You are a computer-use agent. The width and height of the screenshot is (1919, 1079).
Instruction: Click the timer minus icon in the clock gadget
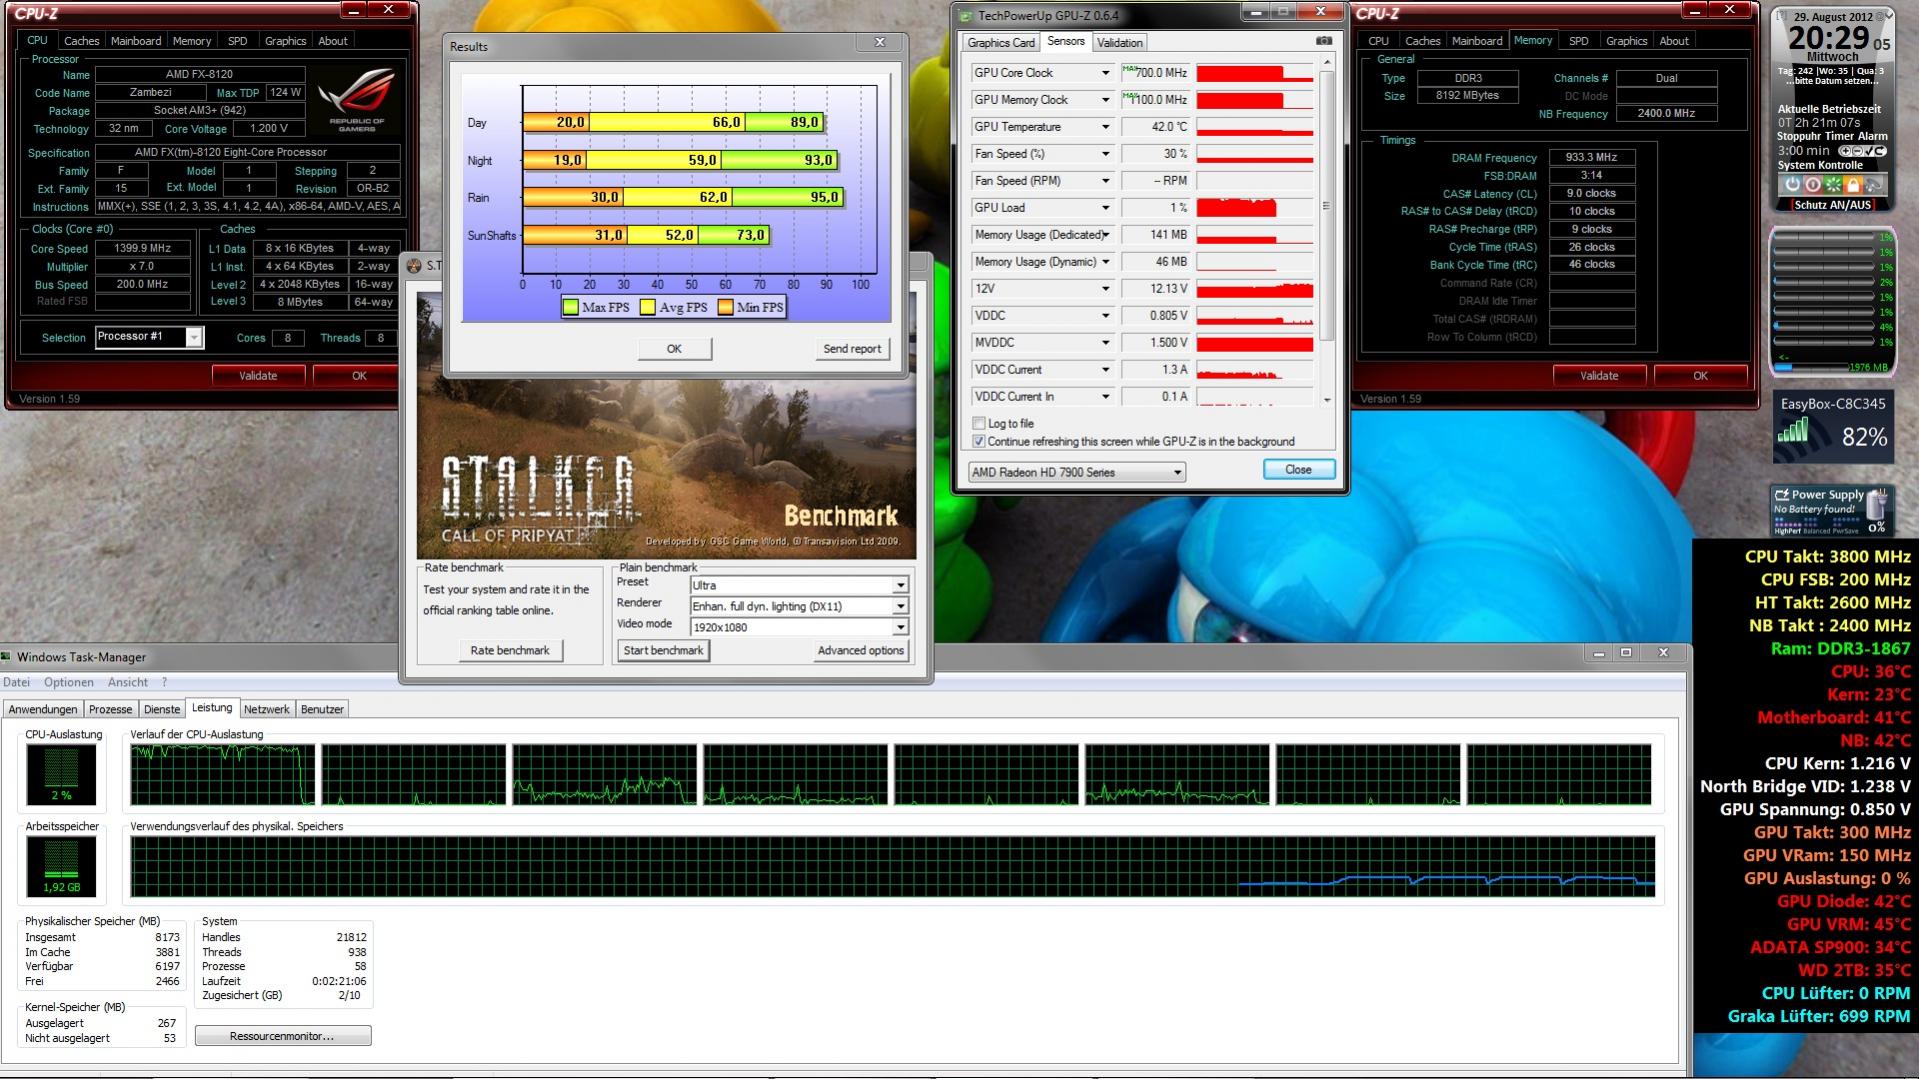[1857, 151]
